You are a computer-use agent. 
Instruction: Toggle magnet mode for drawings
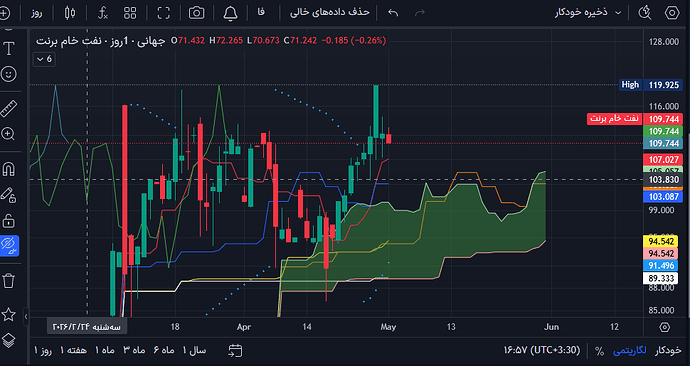pos(9,169)
